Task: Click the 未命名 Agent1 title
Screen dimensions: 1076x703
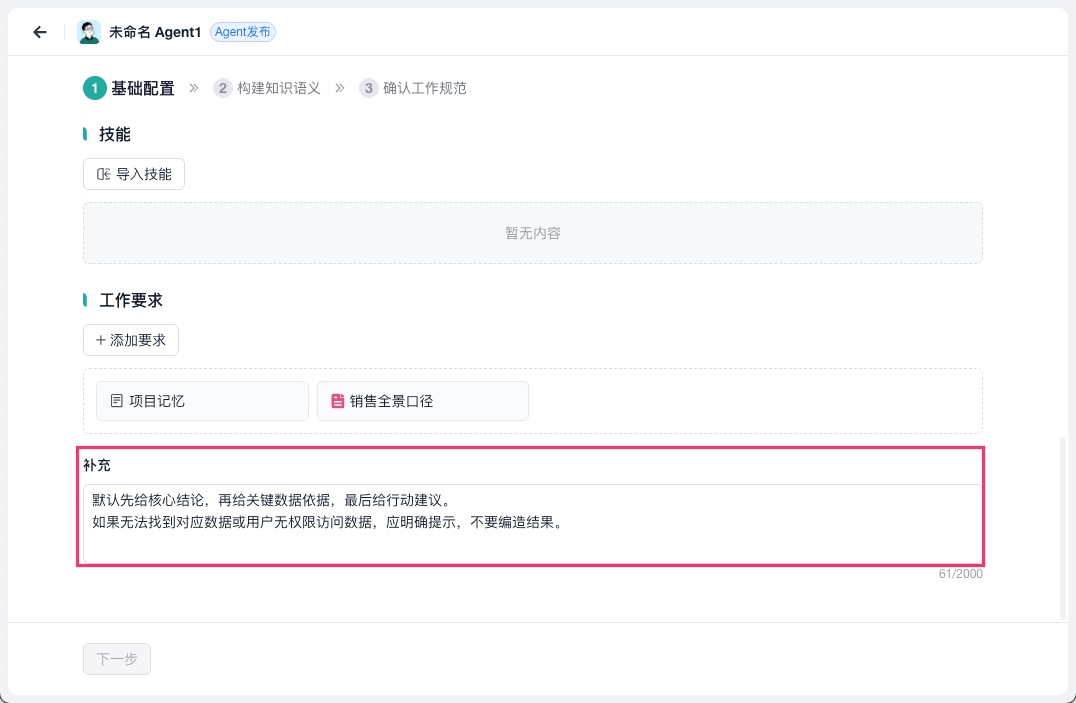Action: point(155,32)
